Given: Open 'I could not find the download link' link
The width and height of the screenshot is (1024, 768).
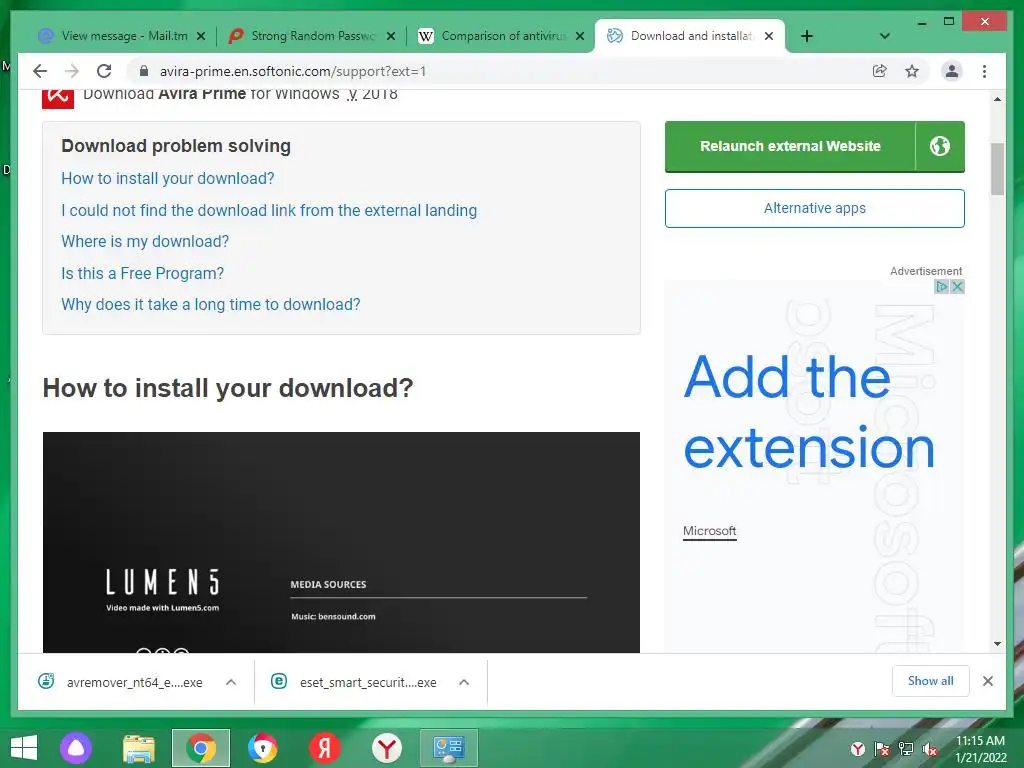Looking at the screenshot, I should pos(269,210).
